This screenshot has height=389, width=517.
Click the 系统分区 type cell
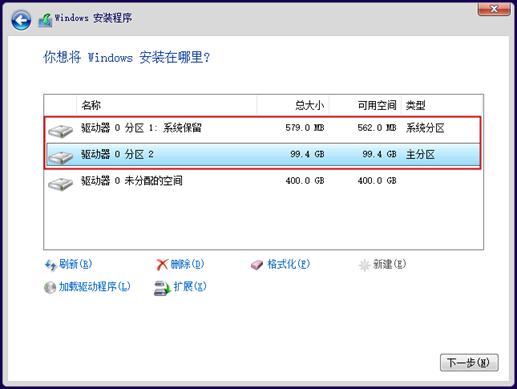[x=425, y=128]
